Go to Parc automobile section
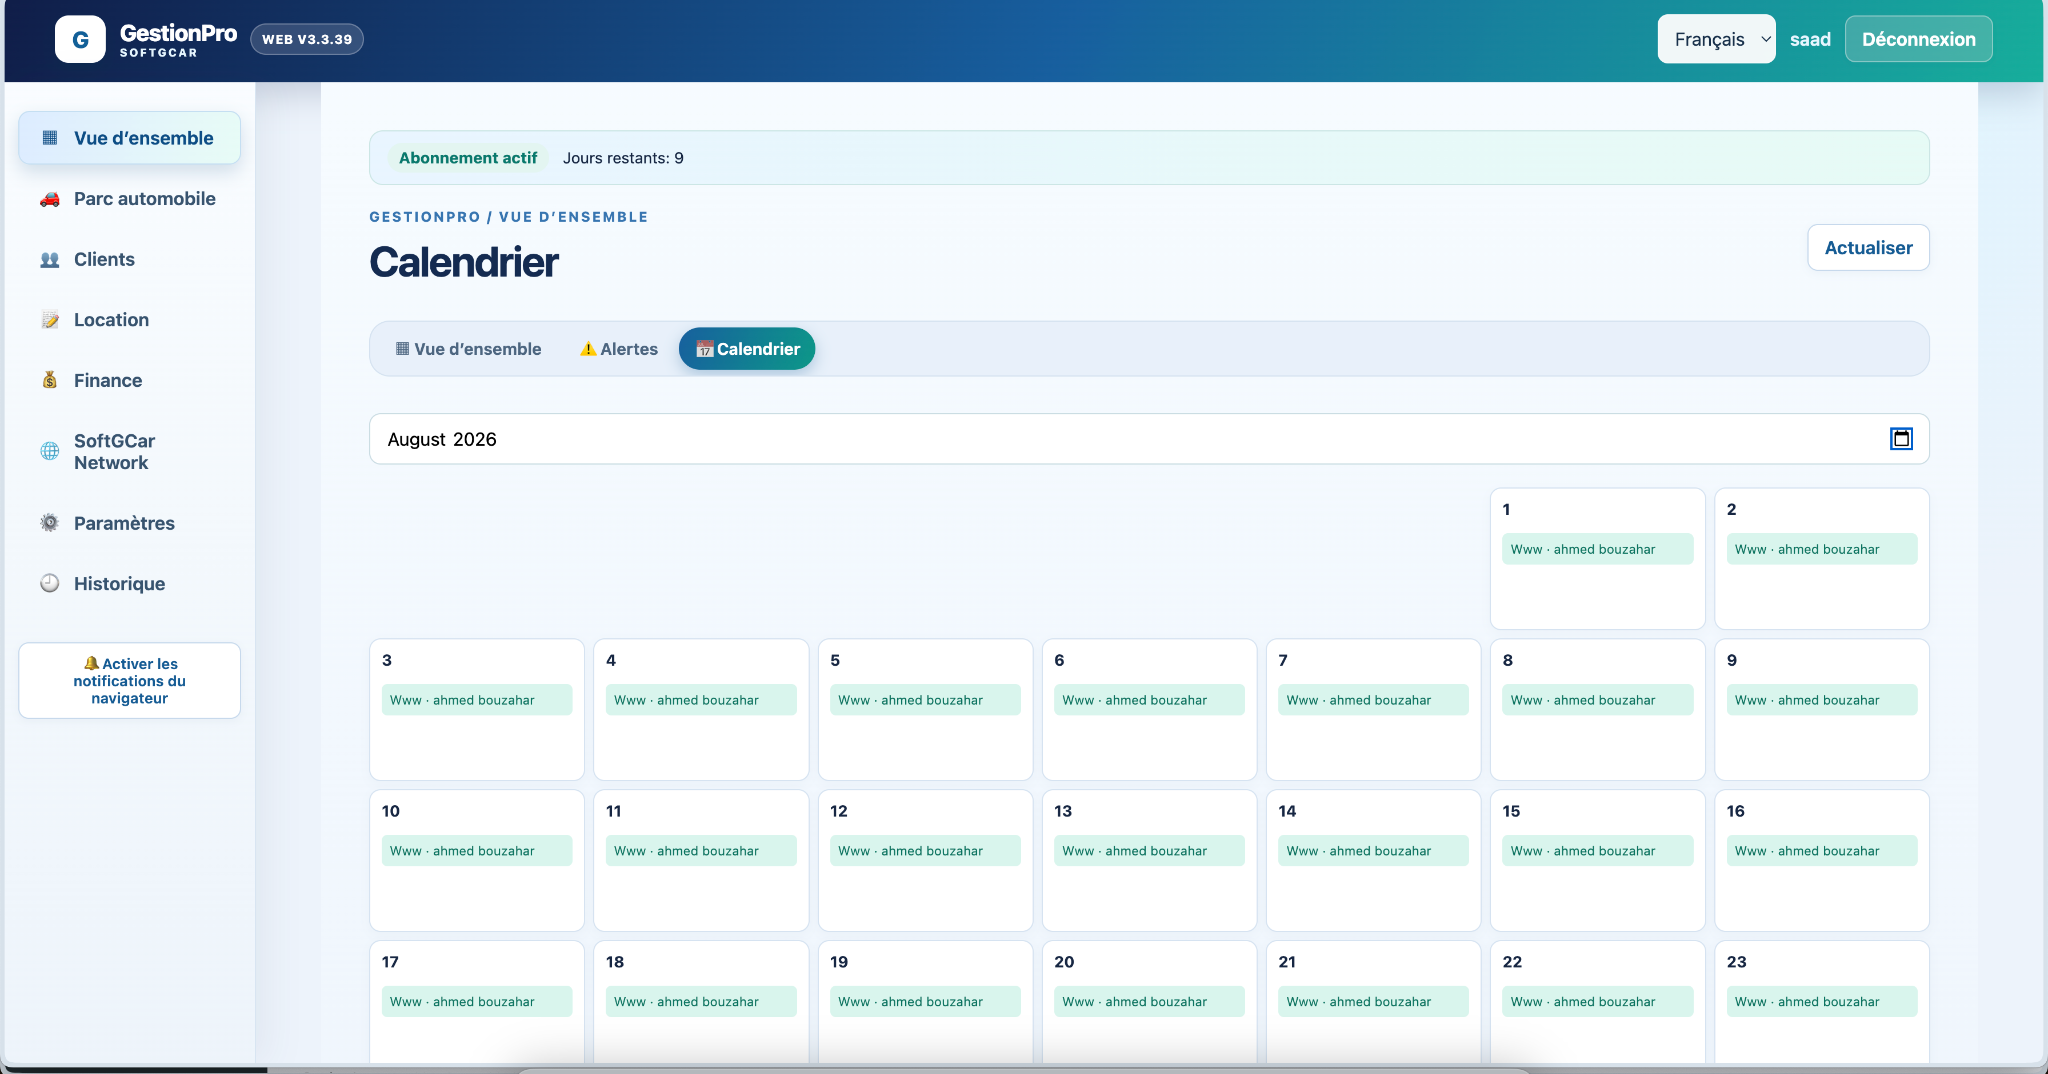 (129, 199)
